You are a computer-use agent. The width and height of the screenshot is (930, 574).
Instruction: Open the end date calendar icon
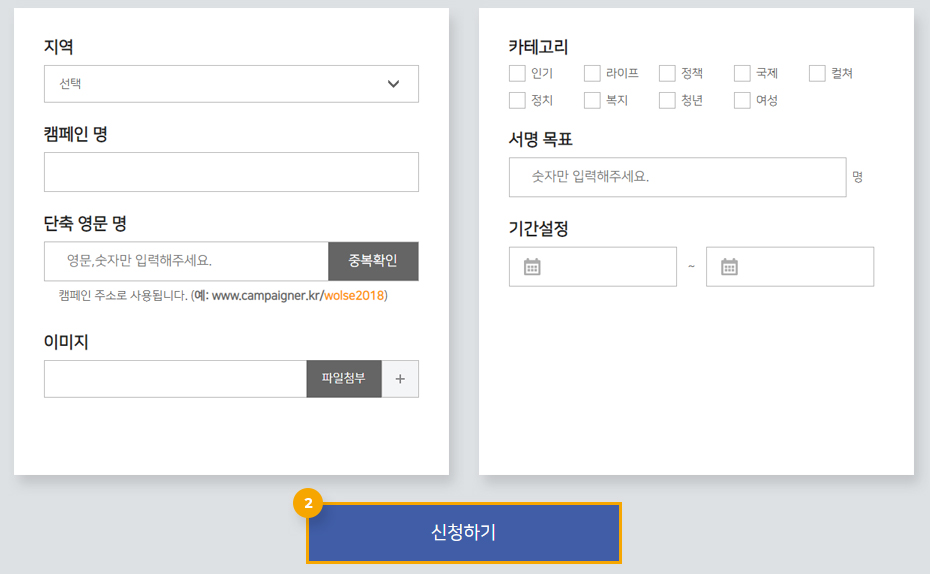tap(729, 267)
